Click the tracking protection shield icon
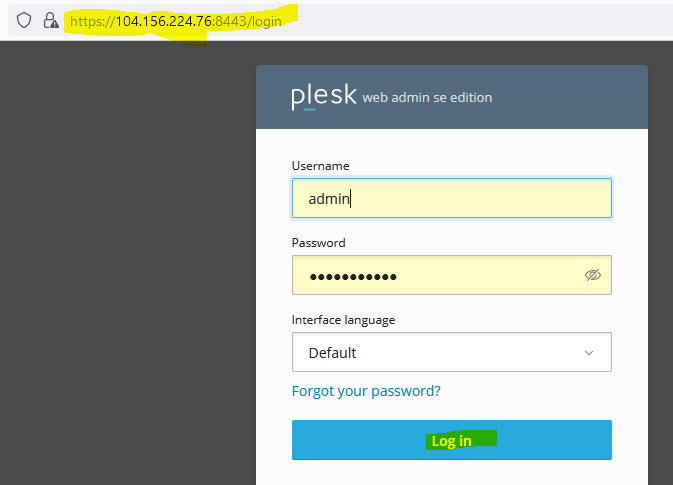The image size is (673, 485). 24,20
